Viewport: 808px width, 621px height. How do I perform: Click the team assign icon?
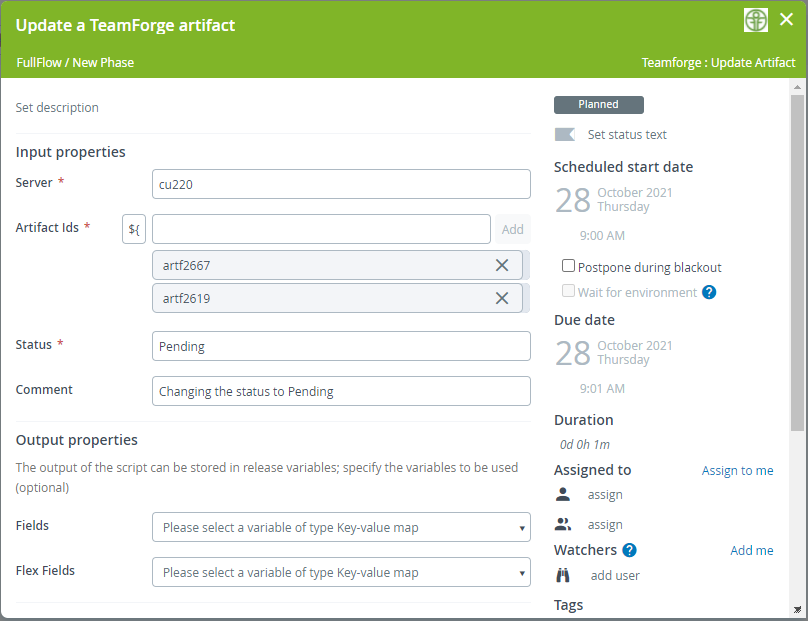(563, 524)
